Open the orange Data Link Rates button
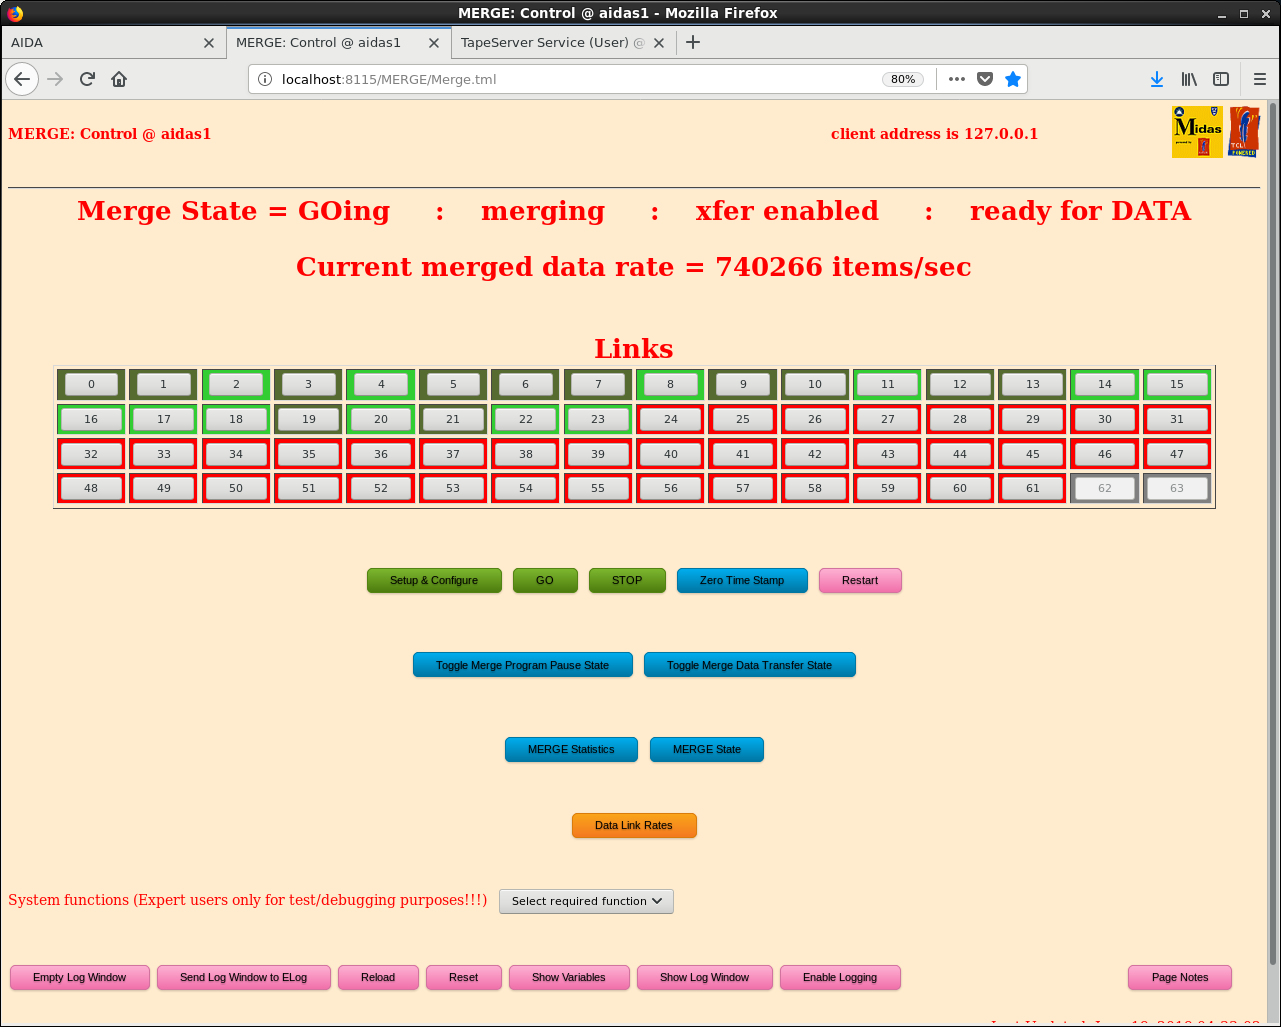 (x=633, y=825)
